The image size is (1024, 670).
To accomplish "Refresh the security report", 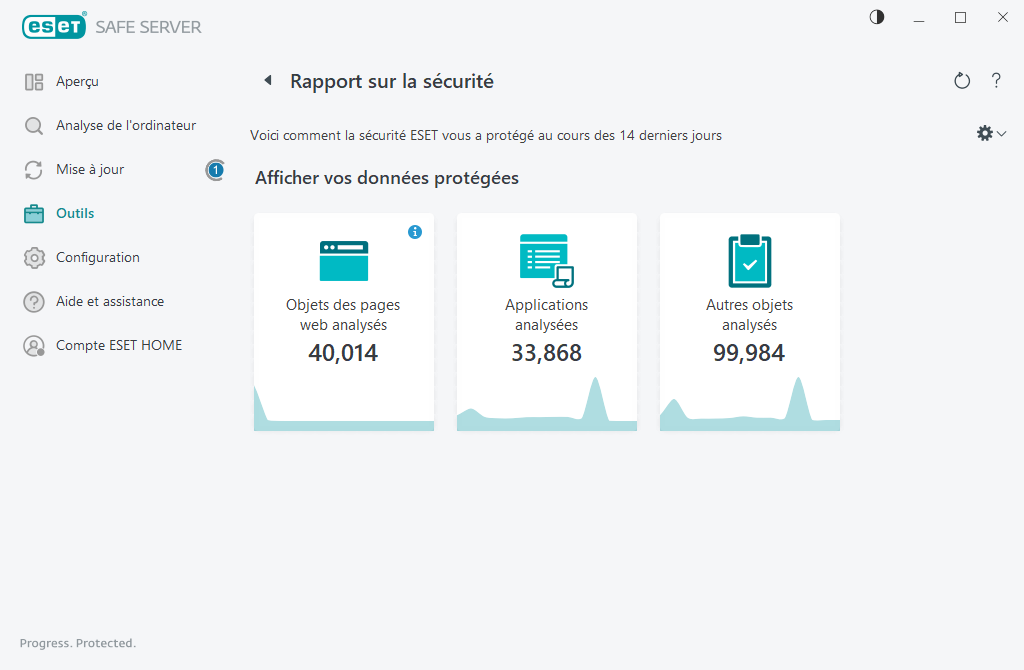I will [961, 80].
